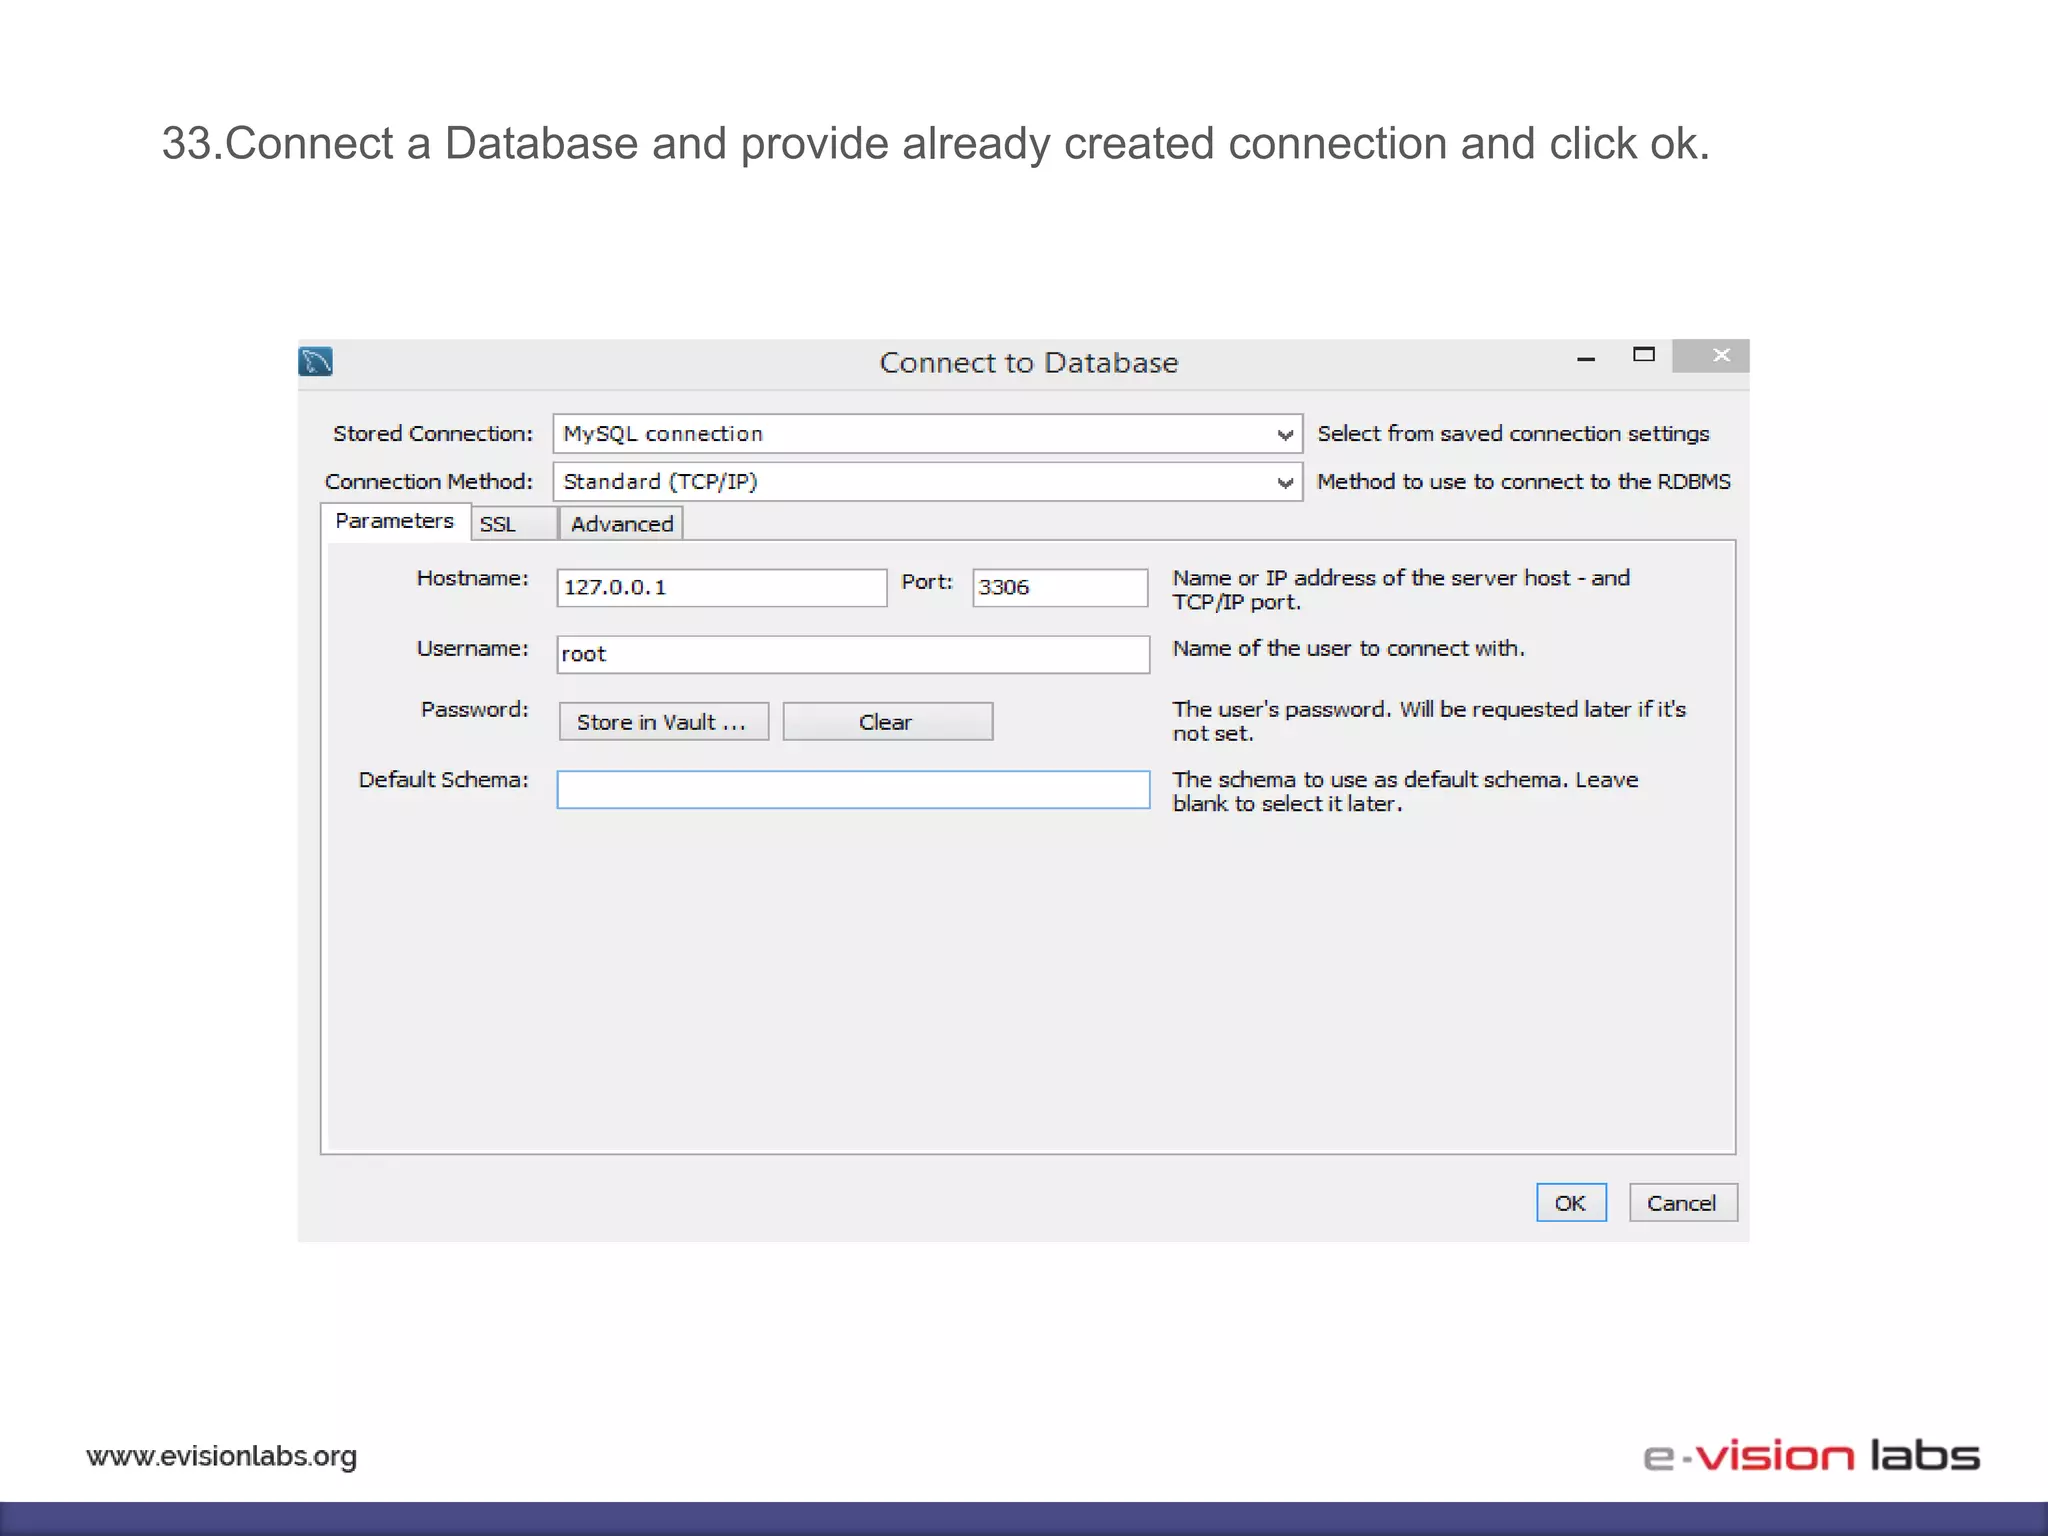
Task: Click the MySQL Workbench dolphin icon in title bar
Action: point(316,361)
